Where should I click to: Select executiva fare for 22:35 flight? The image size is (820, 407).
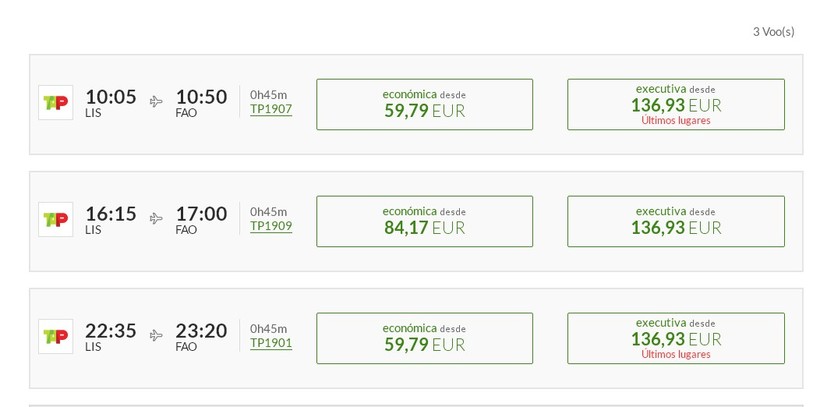tap(676, 338)
